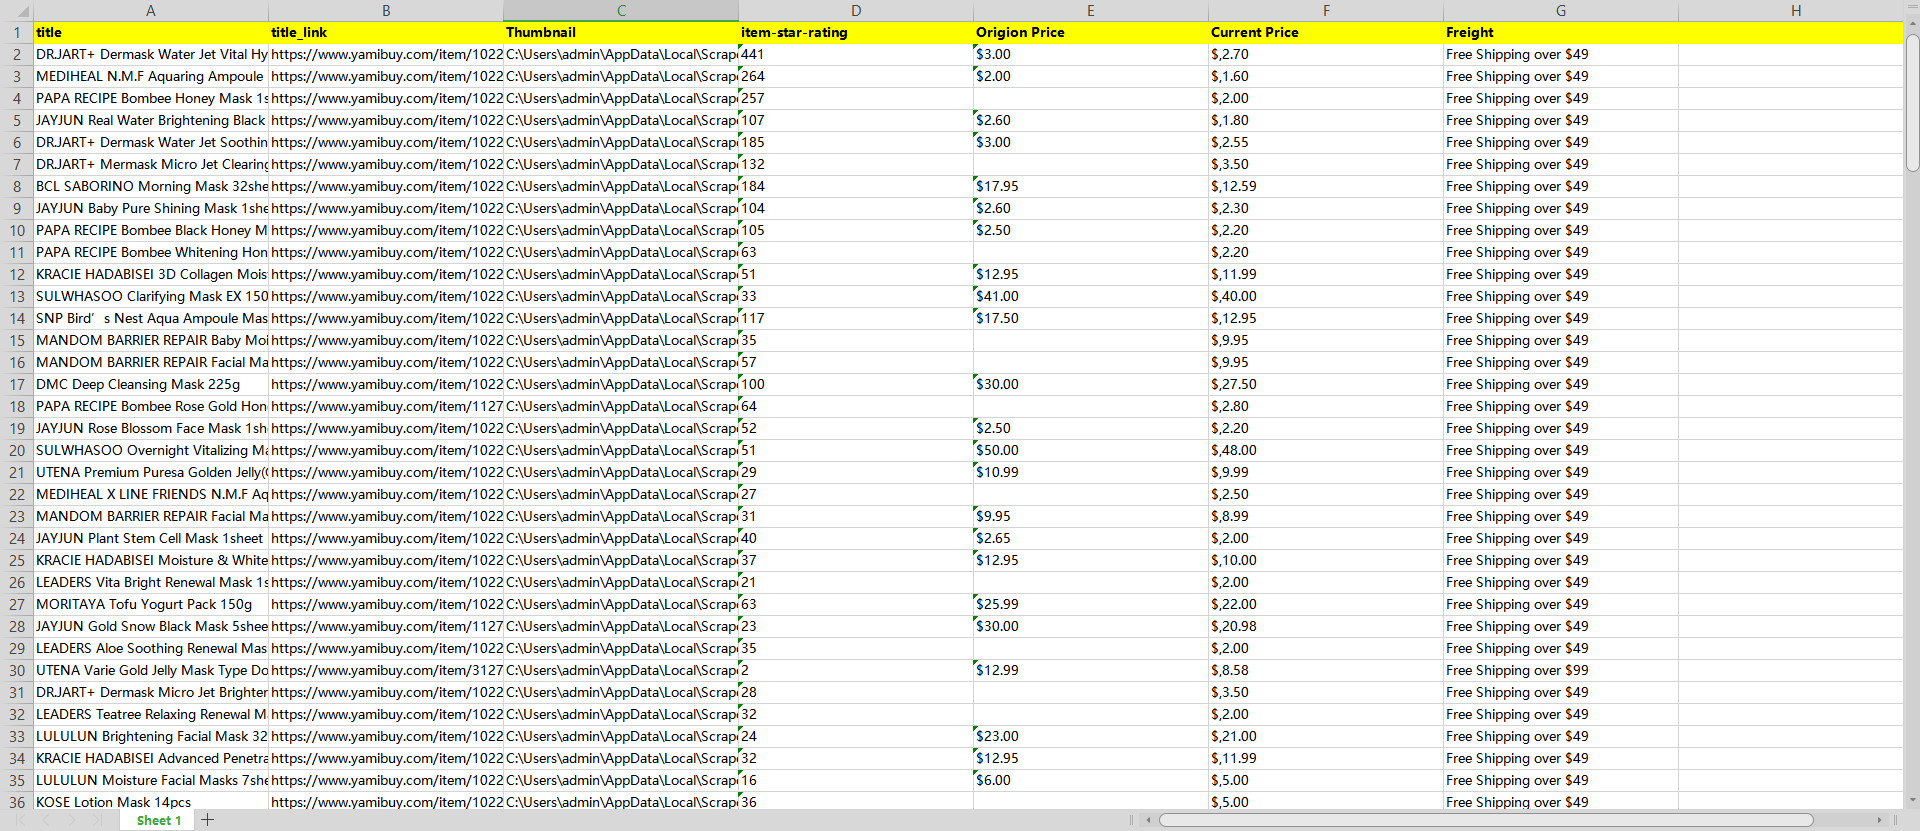Select 'SNP Bird's Nest Aqua Ampoule' cell

151,318
